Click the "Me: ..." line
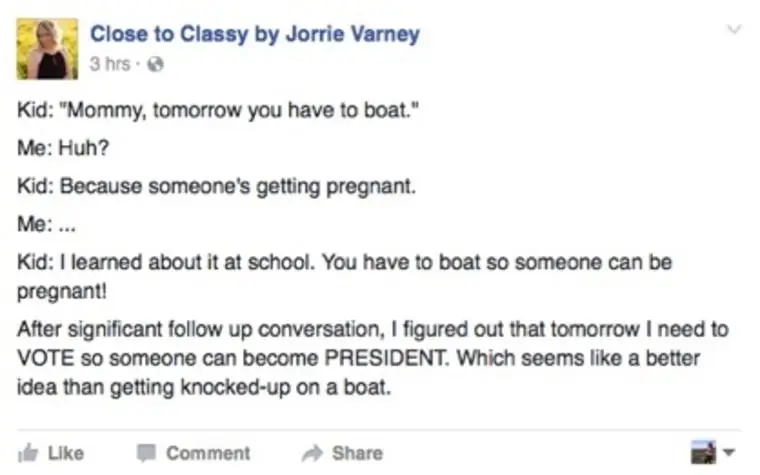This screenshot has height=475, width=760. pyautogui.click(x=47, y=224)
